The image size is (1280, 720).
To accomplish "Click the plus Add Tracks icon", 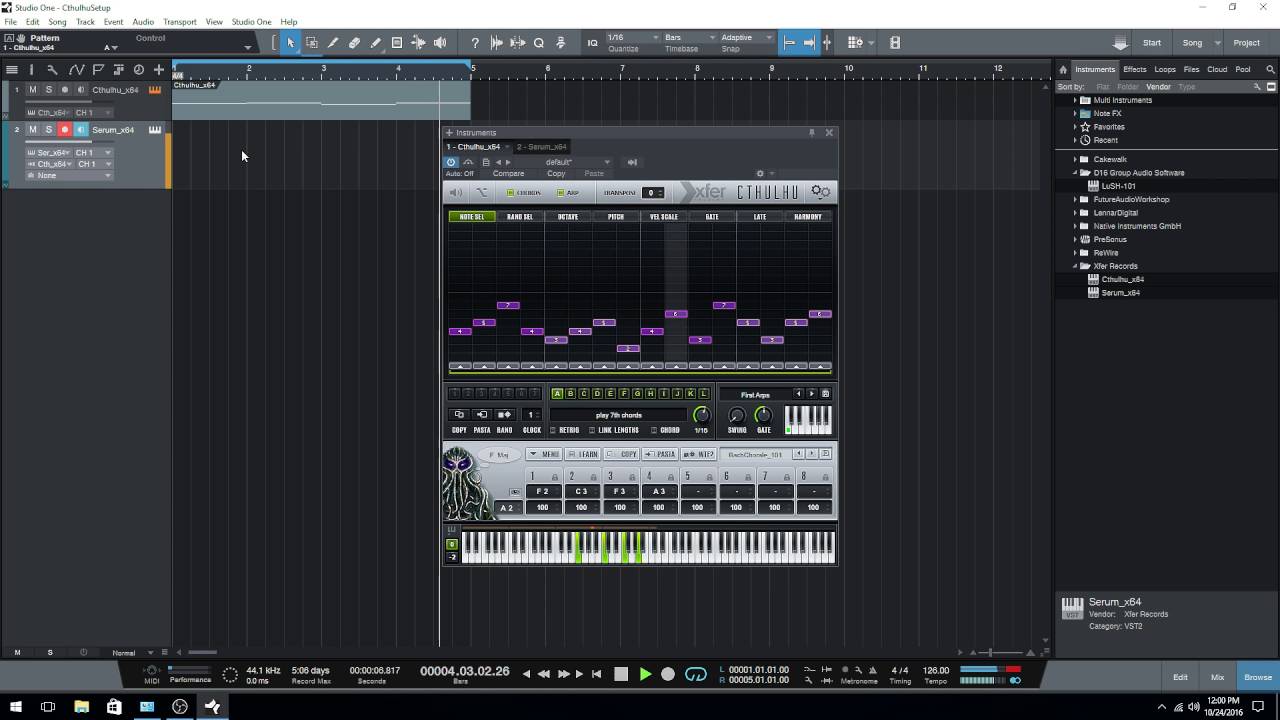I will (158, 69).
